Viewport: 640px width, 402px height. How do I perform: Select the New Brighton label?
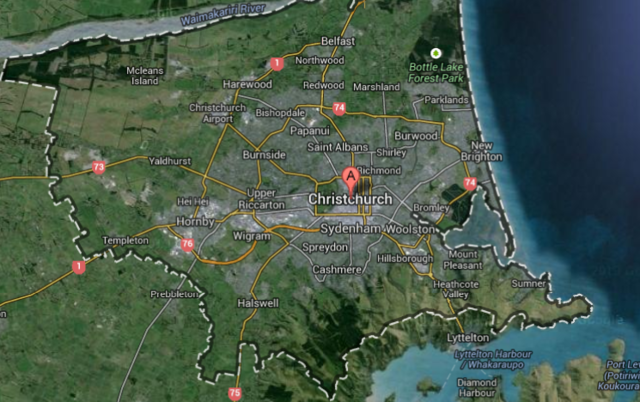pos(482,151)
